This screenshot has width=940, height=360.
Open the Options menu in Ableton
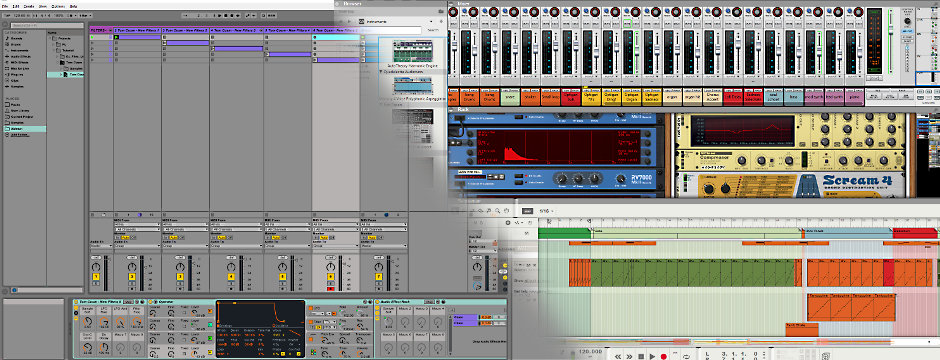coord(58,7)
